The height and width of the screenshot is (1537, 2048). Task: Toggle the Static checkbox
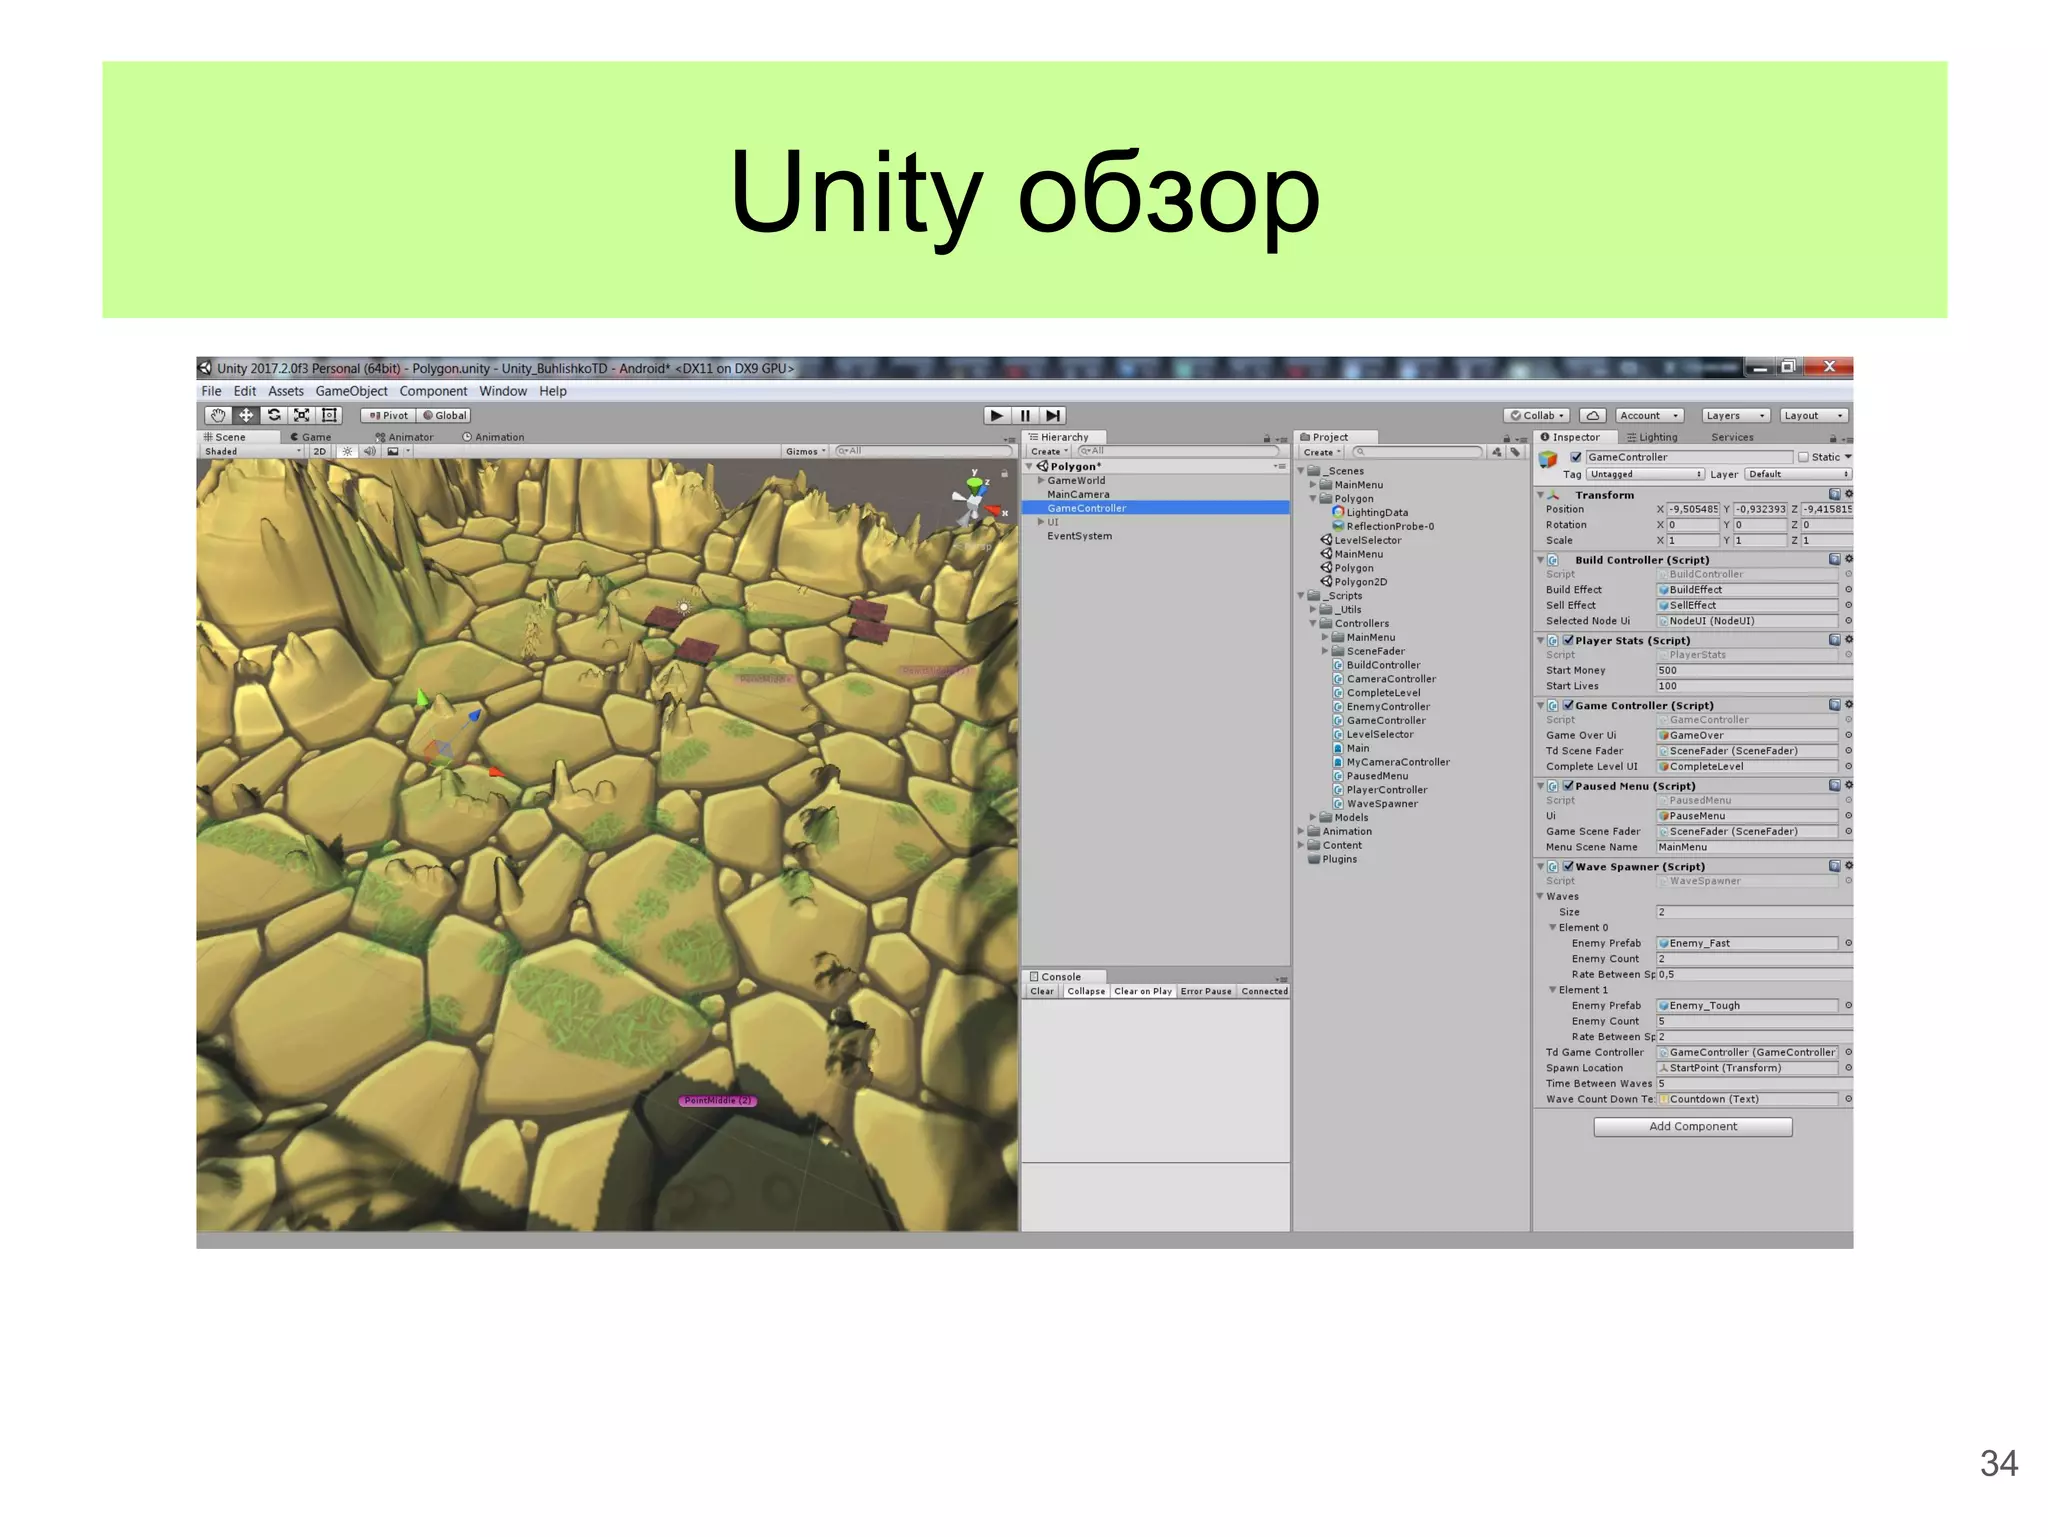(x=1803, y=457)
